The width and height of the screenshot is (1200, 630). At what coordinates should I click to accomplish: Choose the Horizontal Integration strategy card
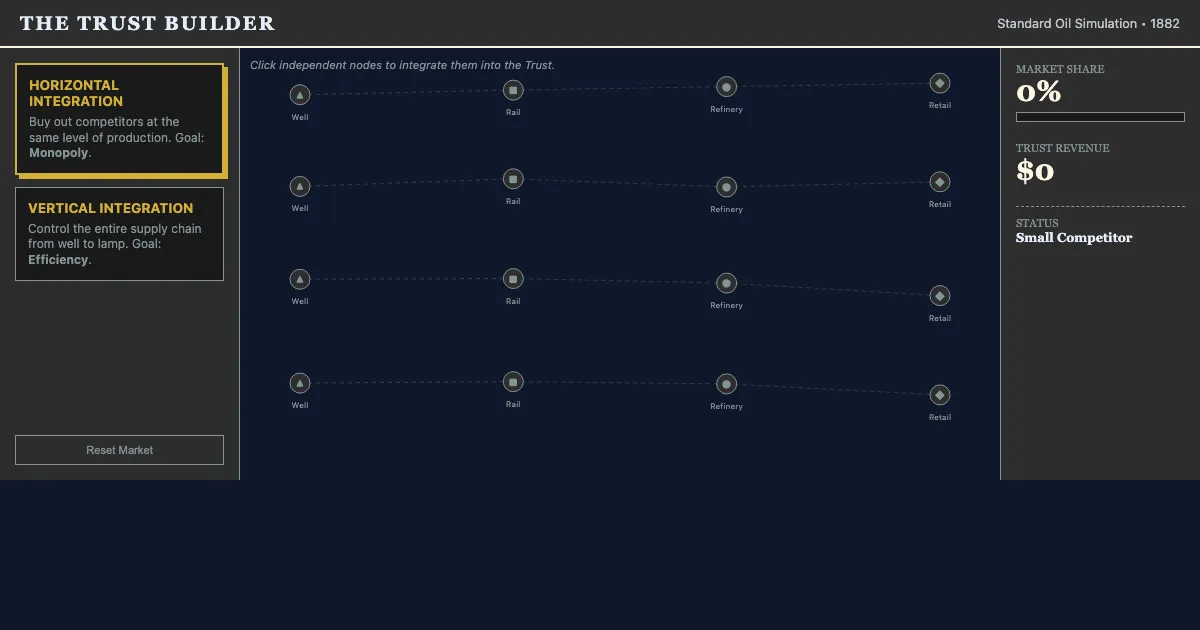point(120,119)
